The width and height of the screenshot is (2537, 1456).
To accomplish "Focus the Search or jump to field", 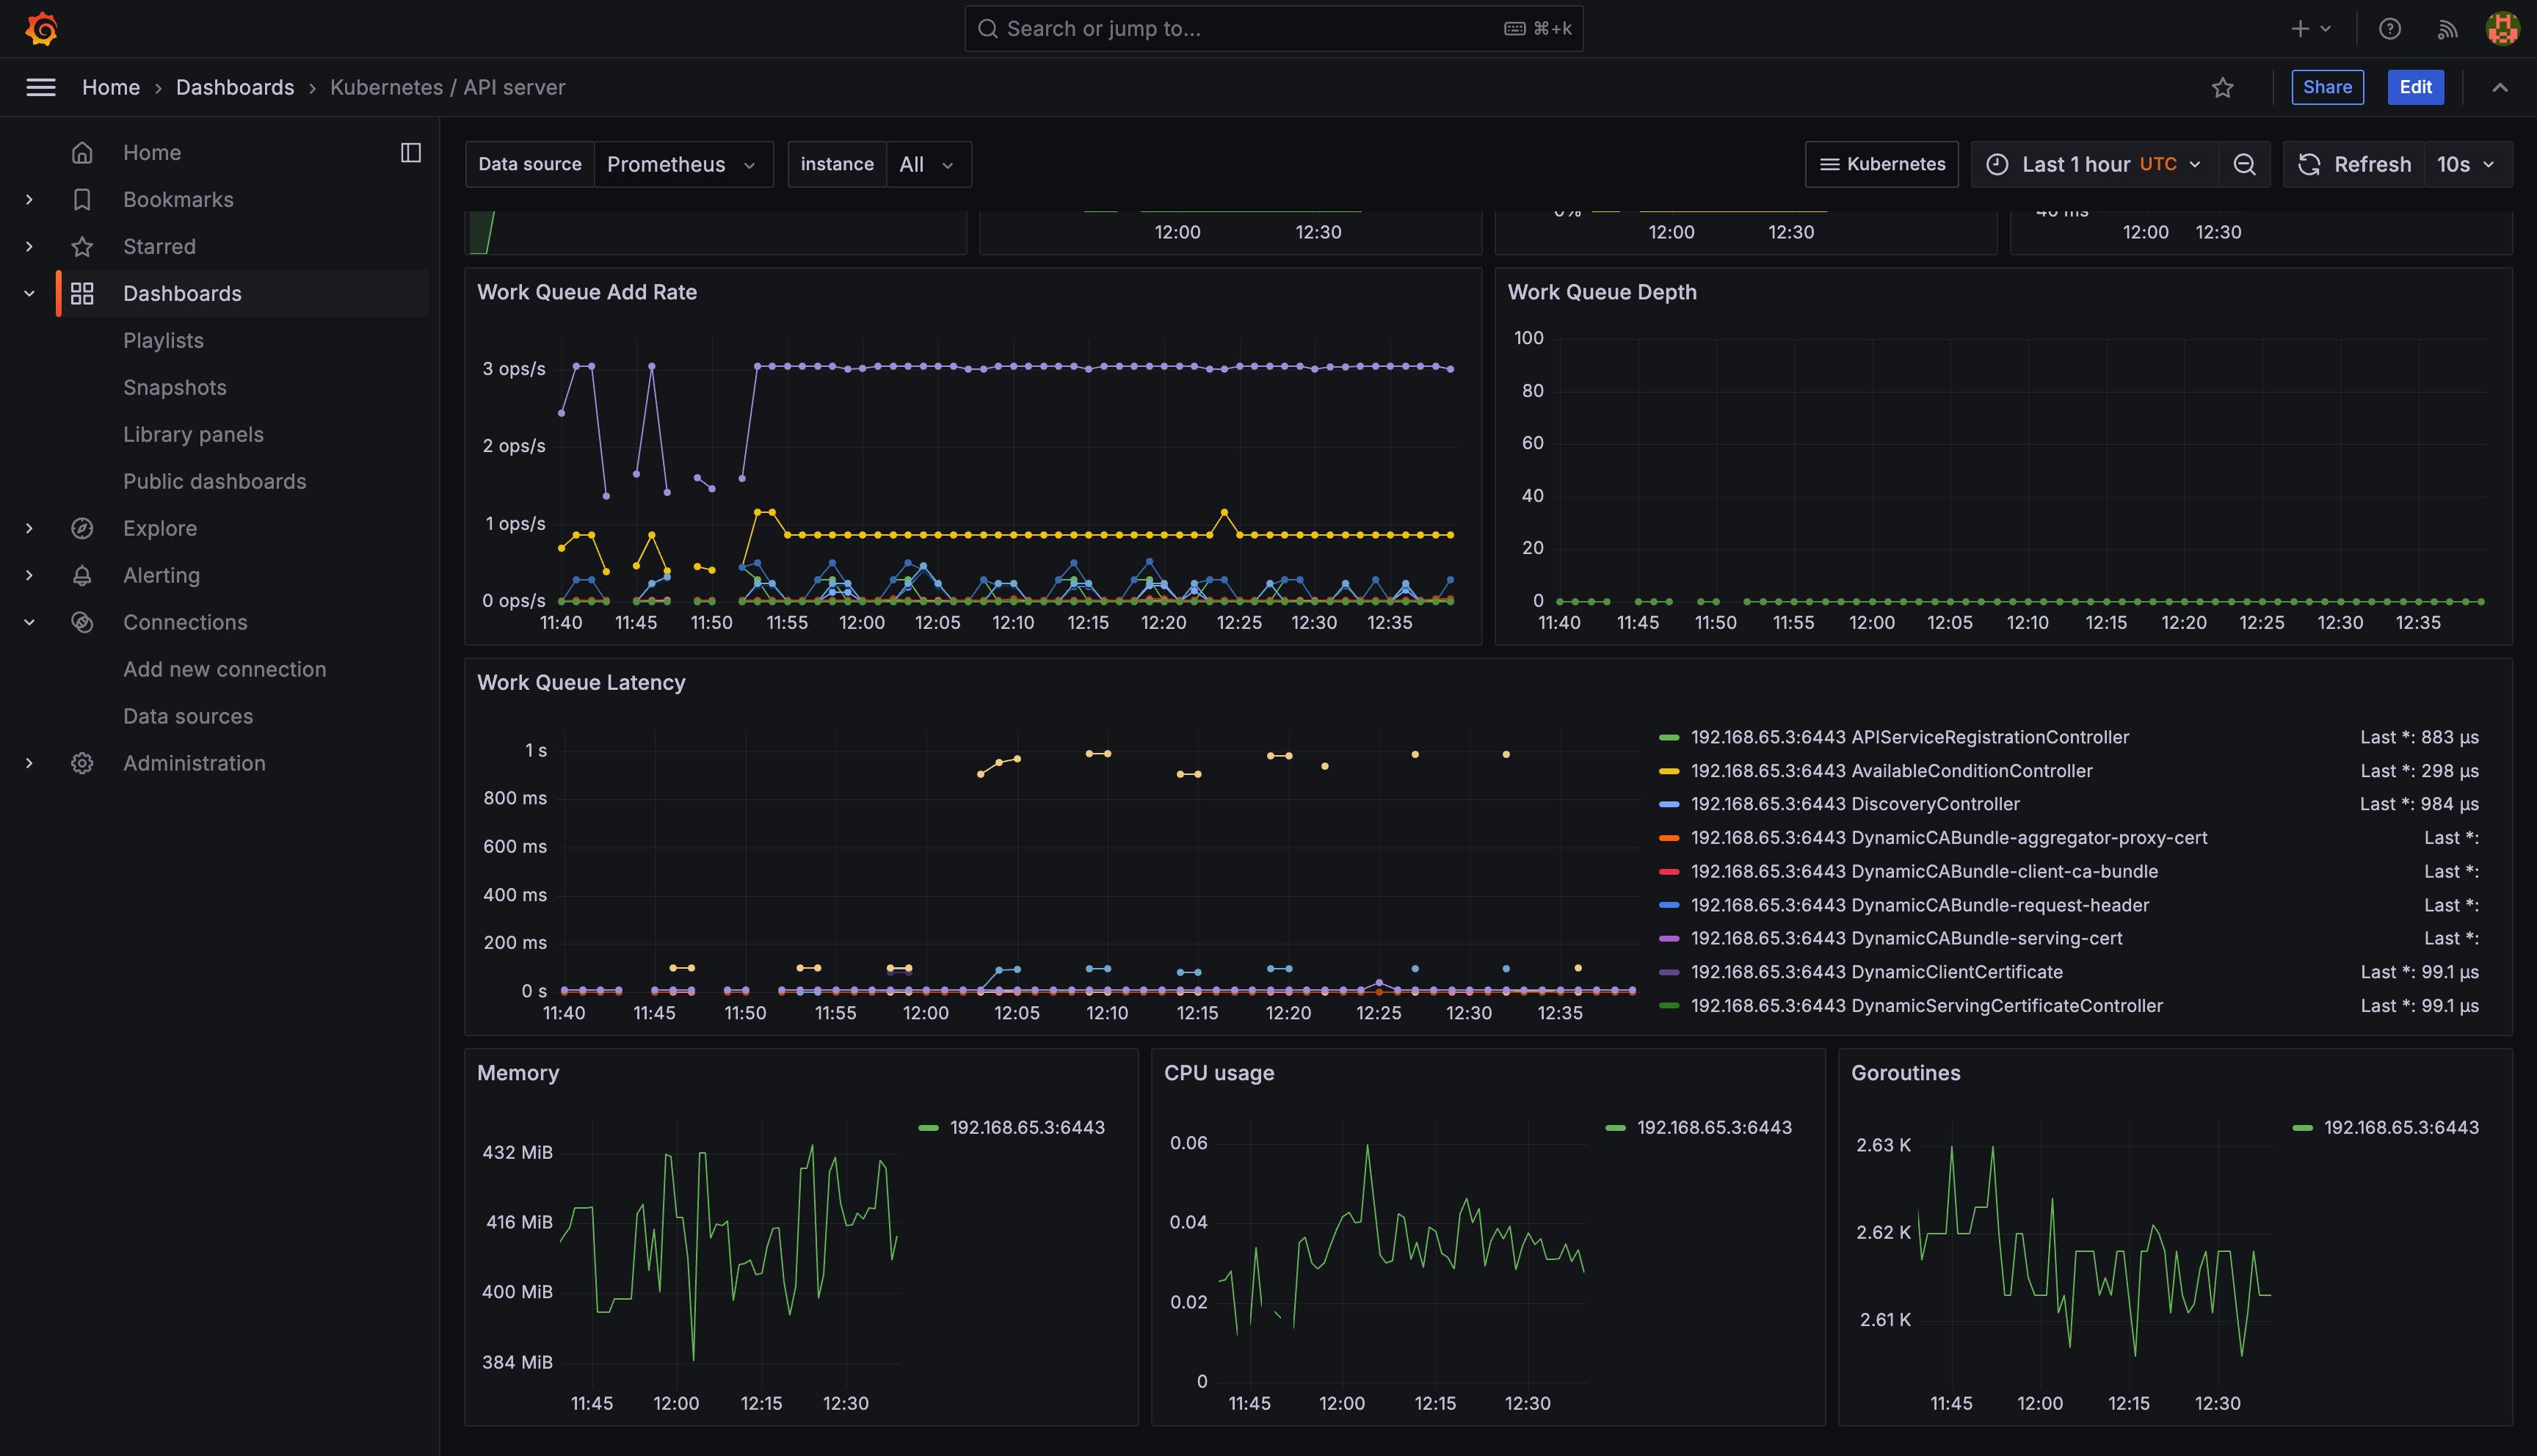I will tap(1273, 28).
